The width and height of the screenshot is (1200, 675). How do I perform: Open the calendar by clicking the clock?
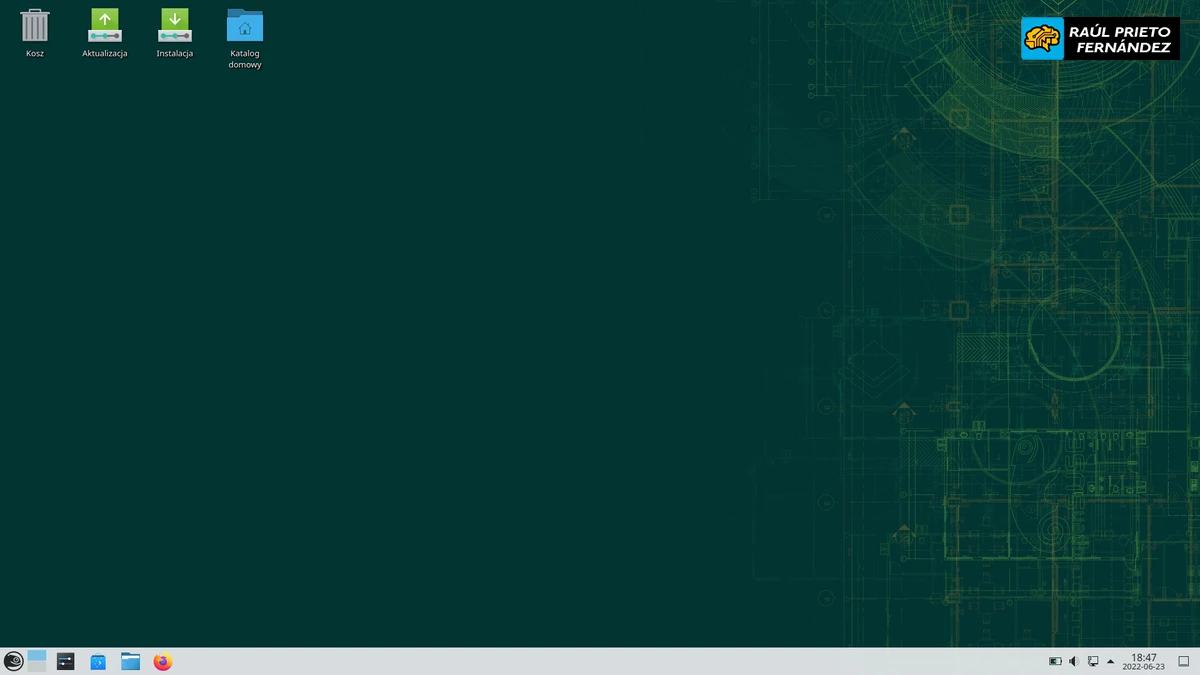click(x=1143, y=661)
